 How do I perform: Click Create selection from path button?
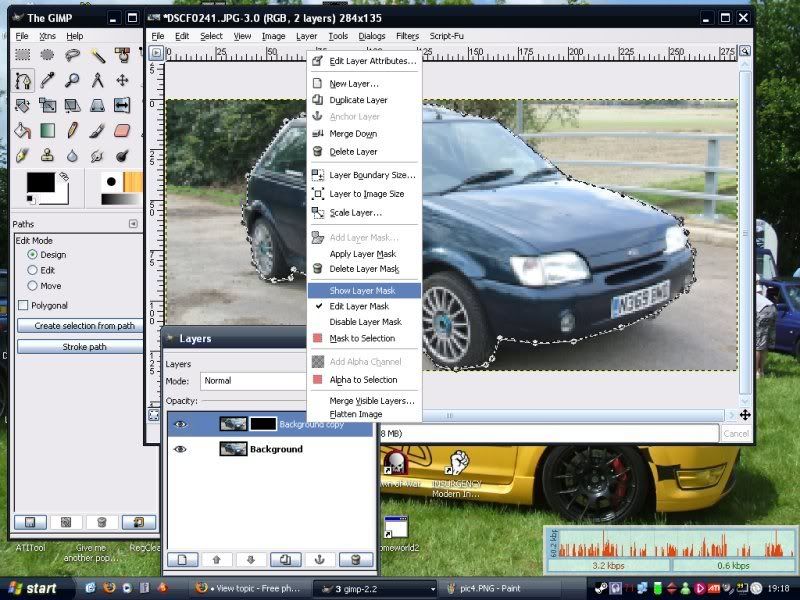(81, 326)
